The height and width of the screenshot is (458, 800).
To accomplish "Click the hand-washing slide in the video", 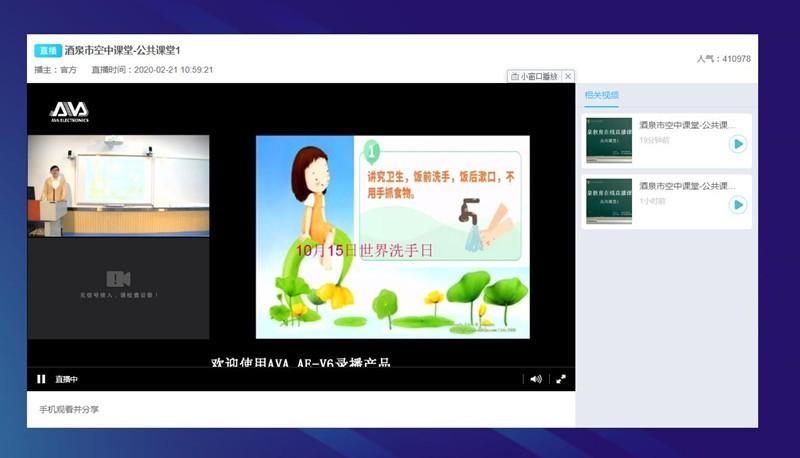I will [x=393, y=237].
